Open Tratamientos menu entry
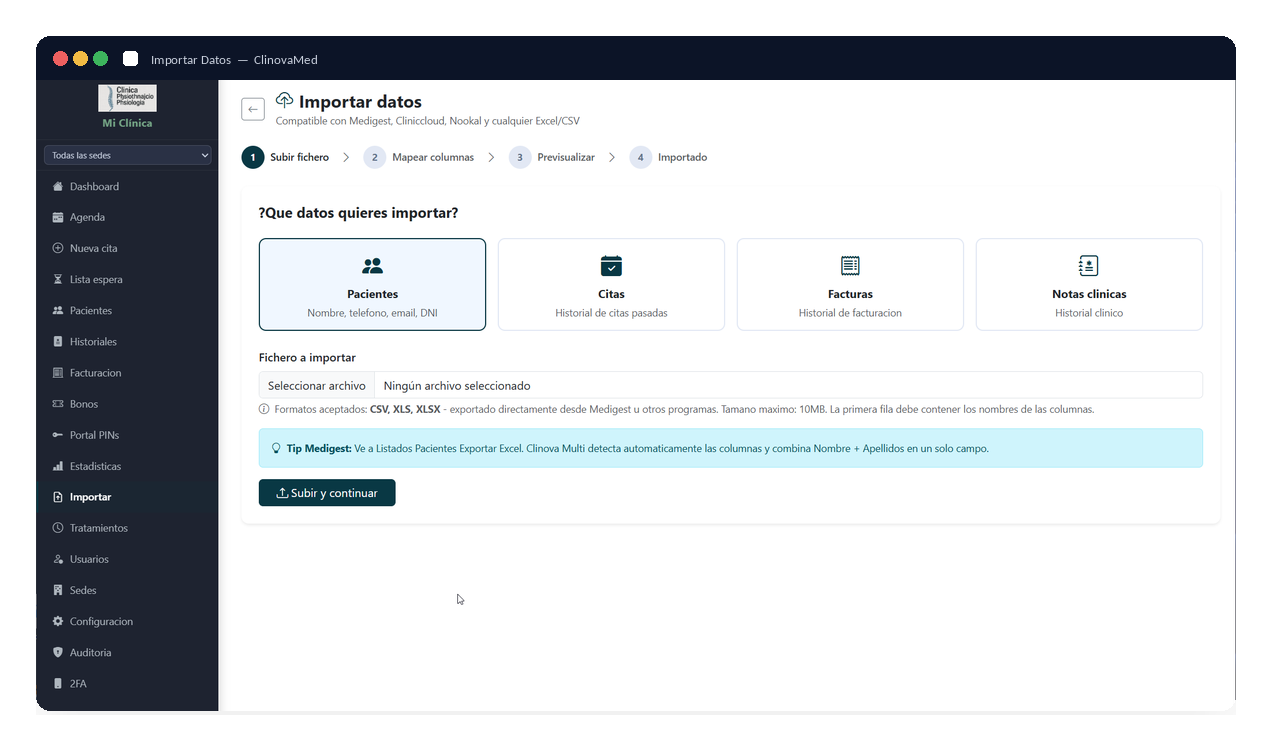Viewport: 1272px width, 747px height. tap(127, 528)
